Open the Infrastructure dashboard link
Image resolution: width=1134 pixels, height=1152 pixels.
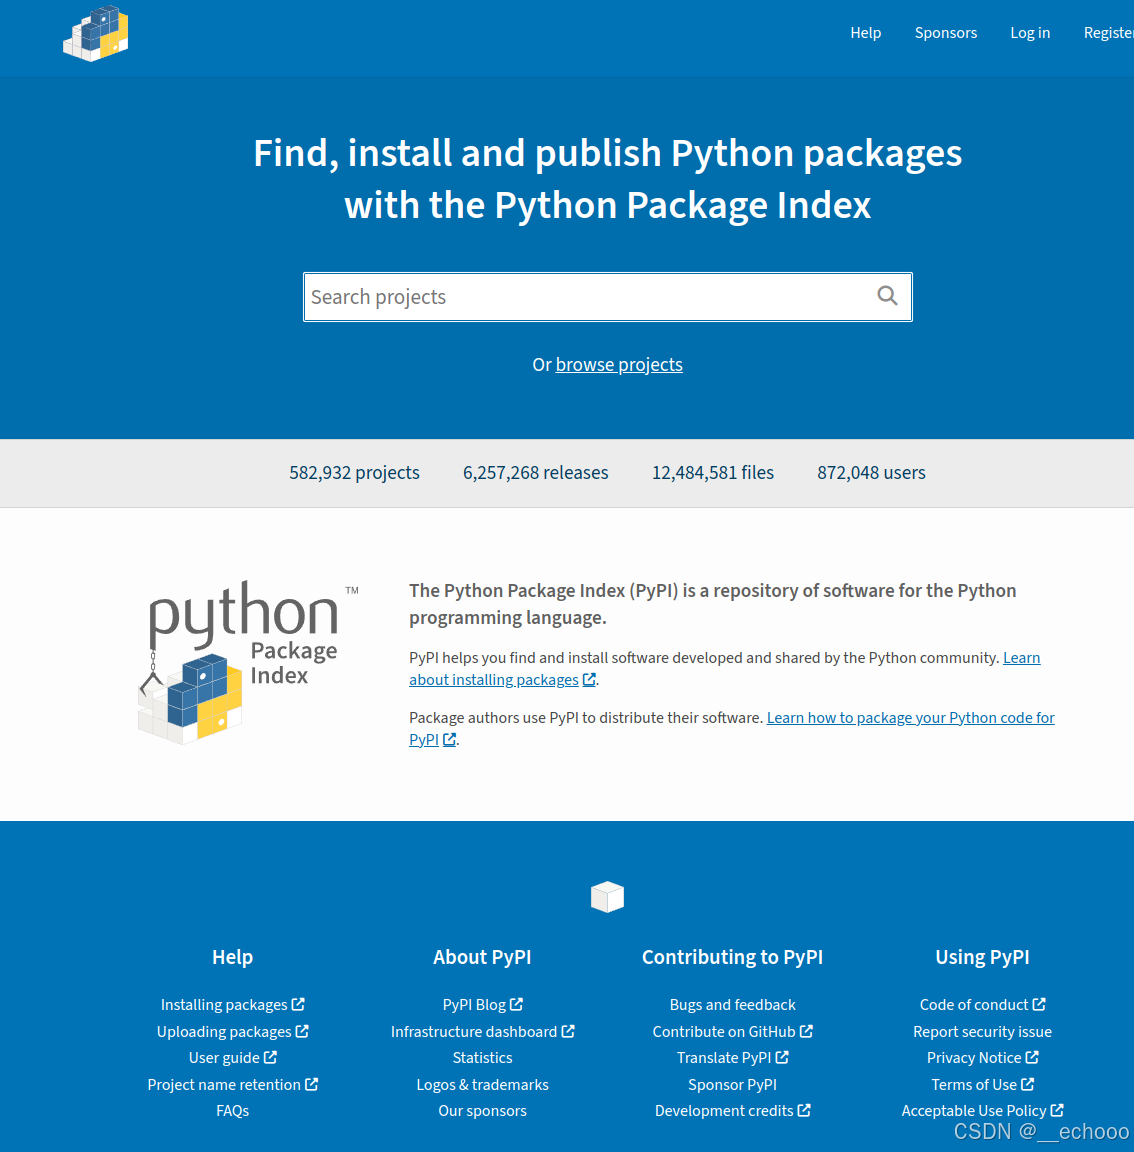[474, 1032]
